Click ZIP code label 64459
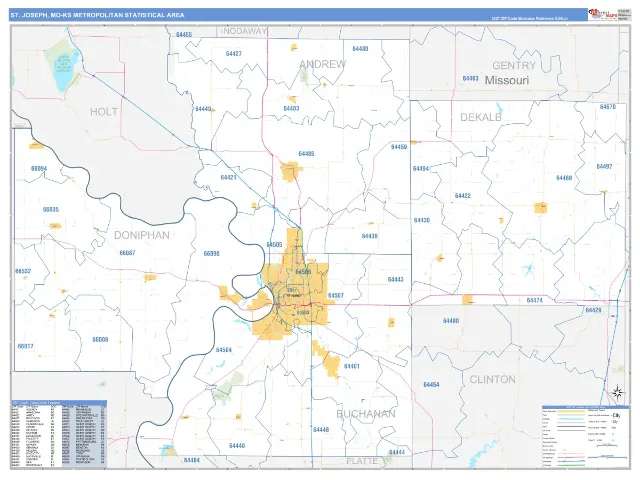This screenshot has width=640, height=480. point(399,147)
